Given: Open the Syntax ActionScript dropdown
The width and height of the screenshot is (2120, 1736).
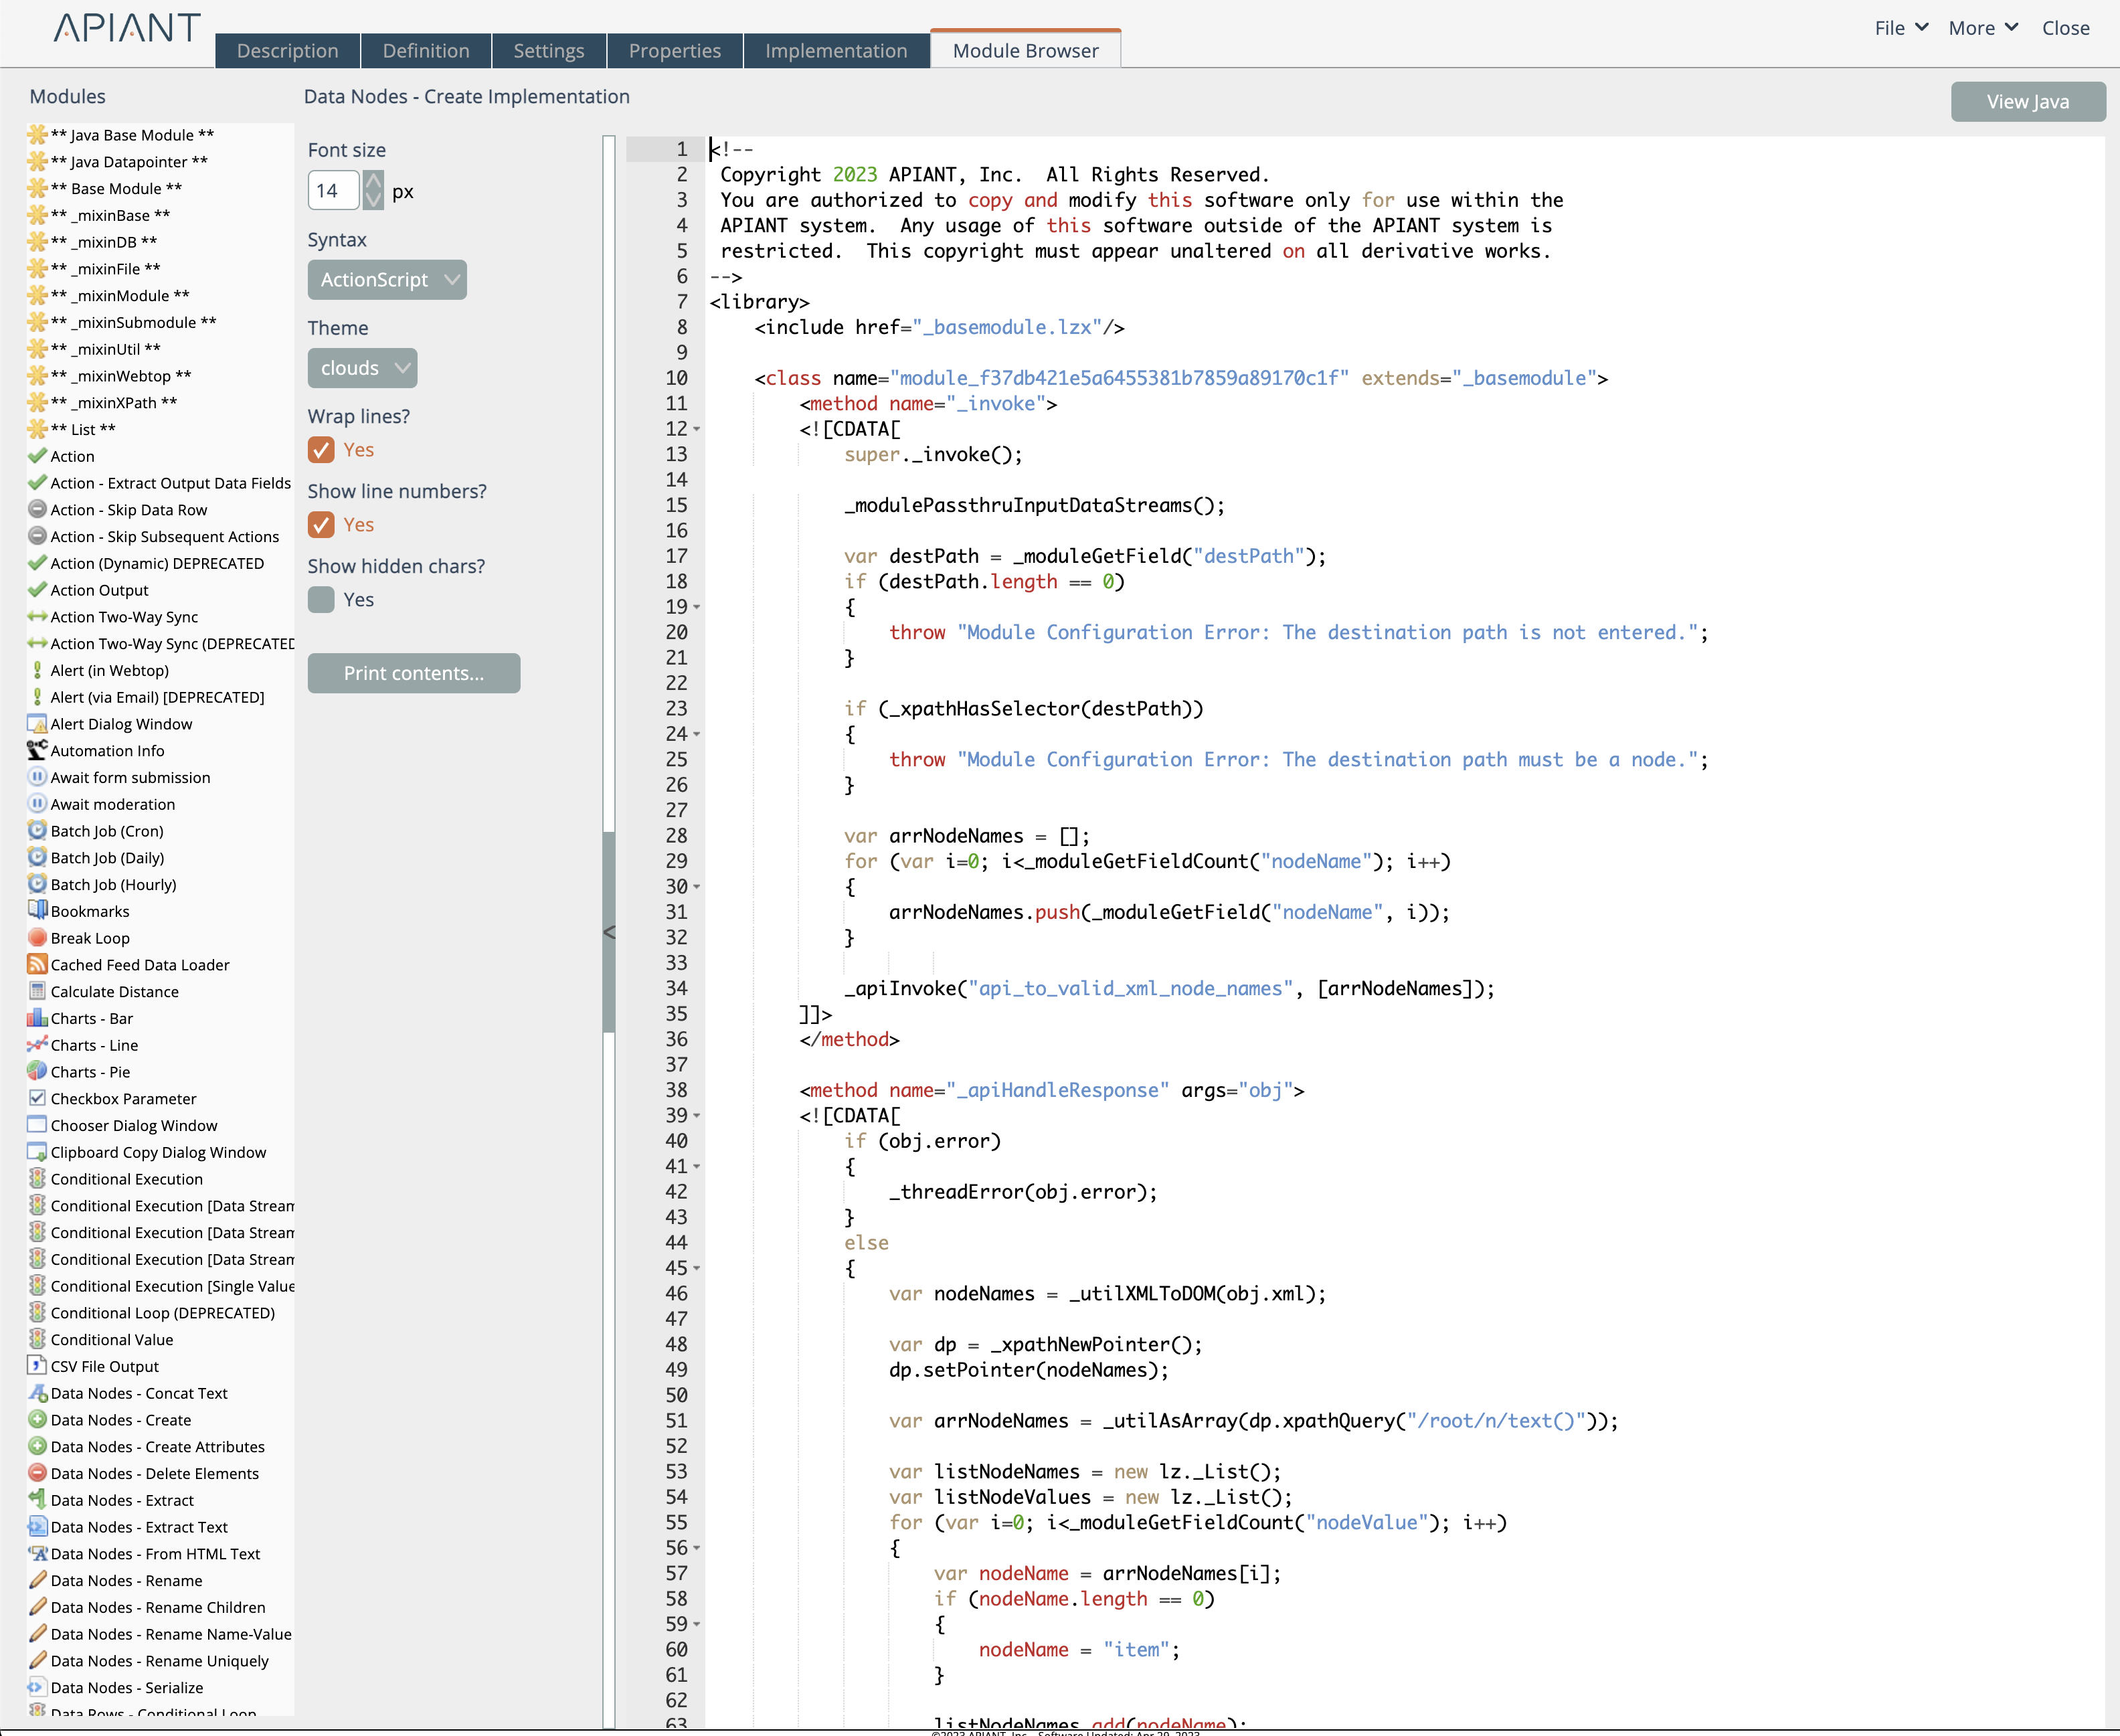Looking at the screenshot, I should tap(387, 280).
